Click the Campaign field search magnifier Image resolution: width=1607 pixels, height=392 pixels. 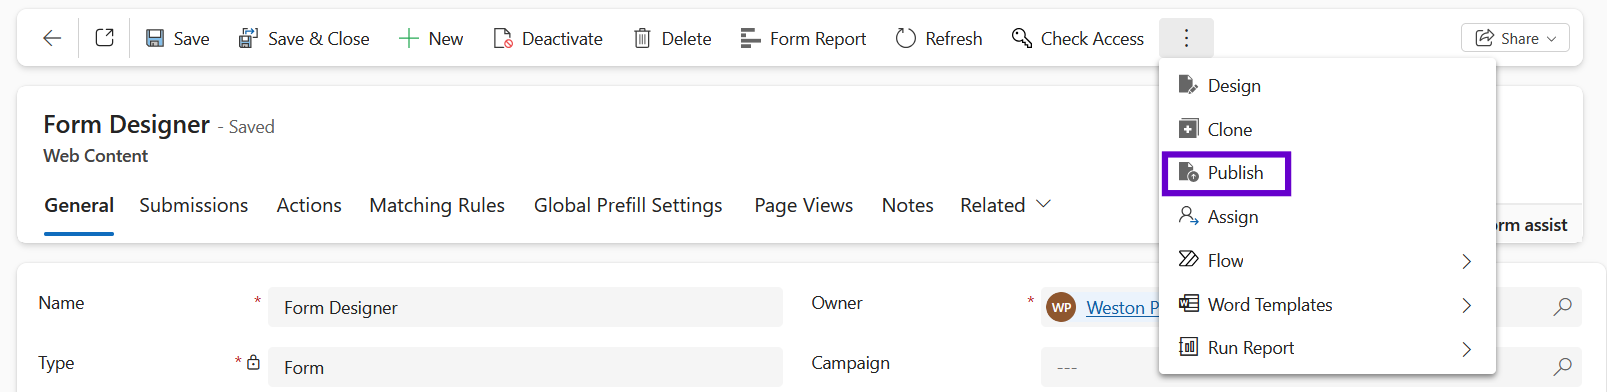(1562, 367)
